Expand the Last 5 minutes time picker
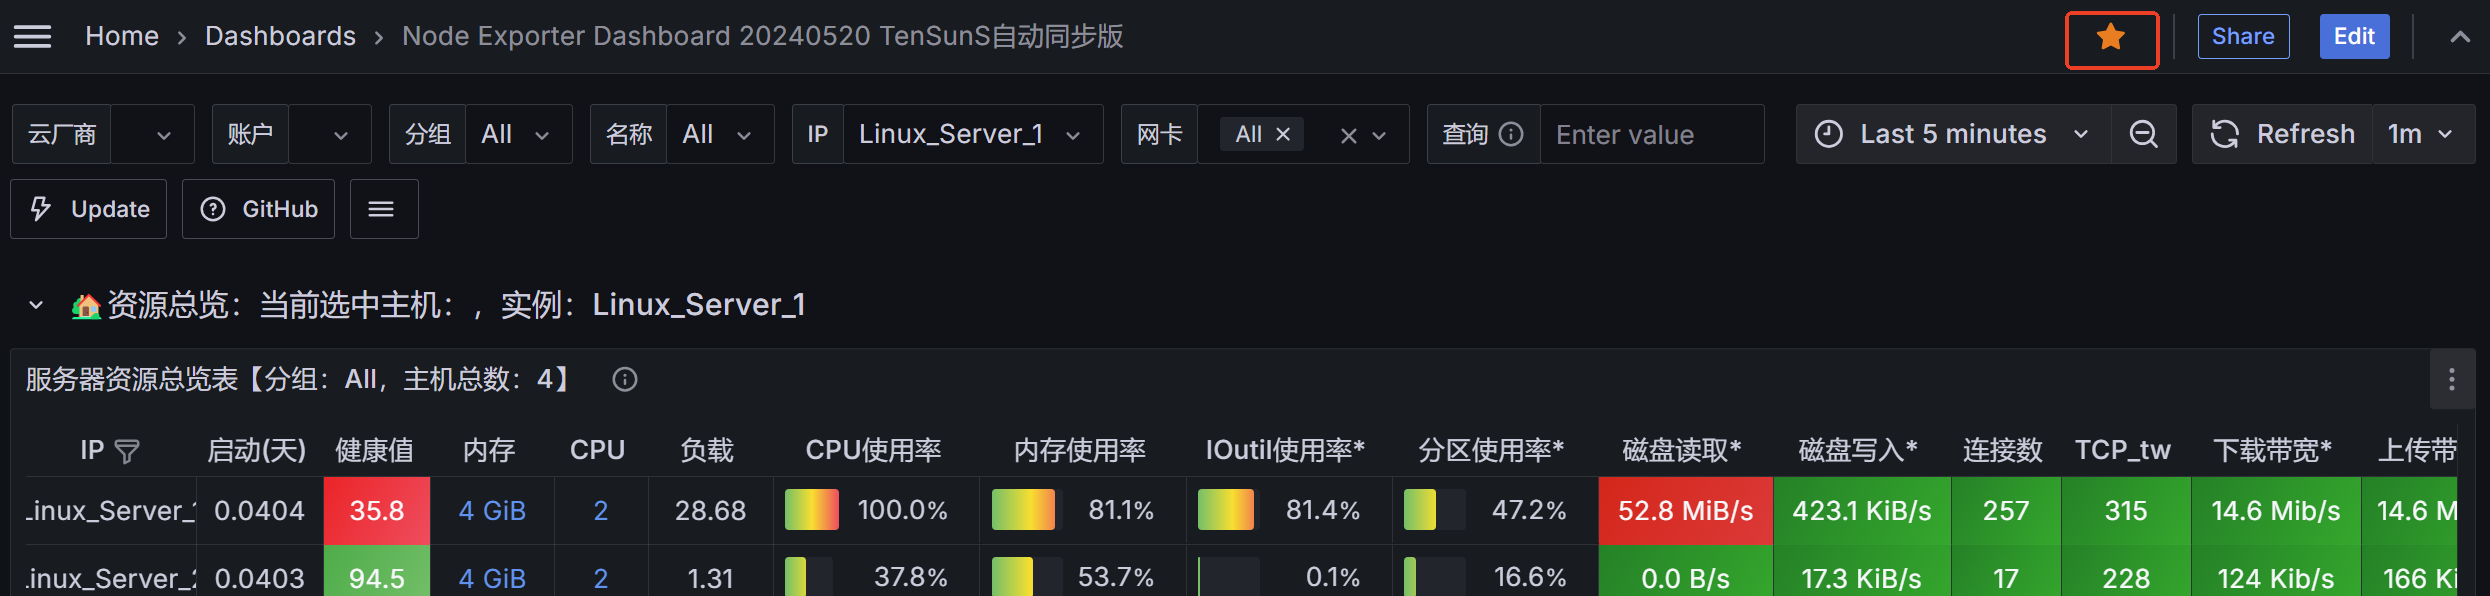Viewport: 2490px width, 596px height. (1952, 134)
